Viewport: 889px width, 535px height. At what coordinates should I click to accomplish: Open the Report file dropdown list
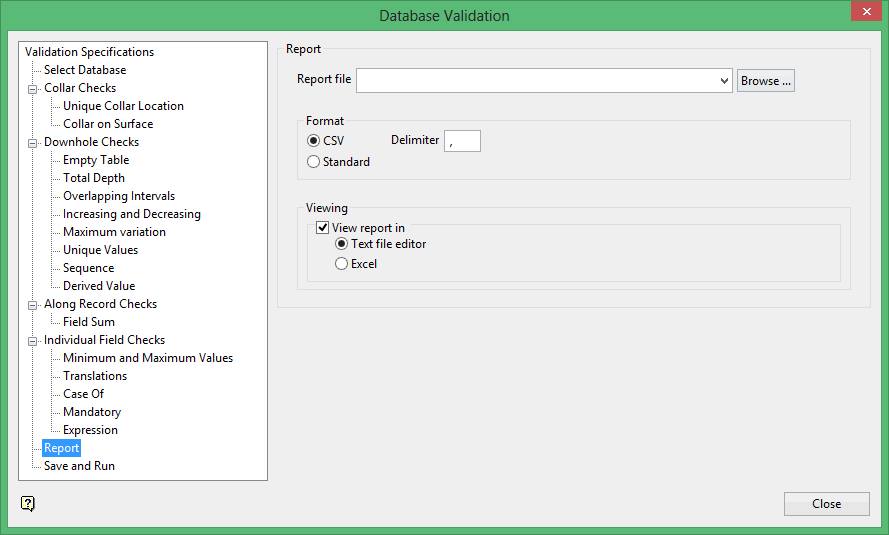(x=724, y=81)
